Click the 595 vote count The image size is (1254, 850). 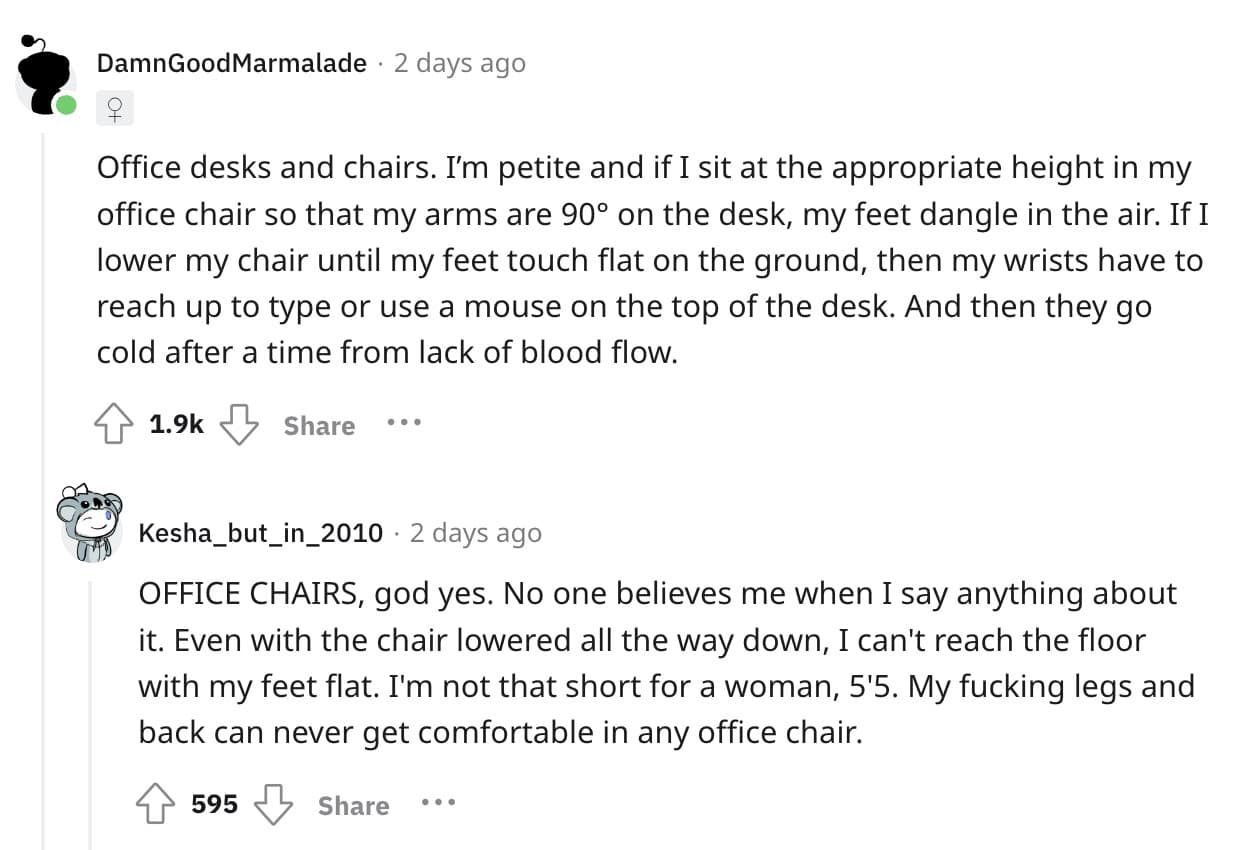(x=213, y=802)
